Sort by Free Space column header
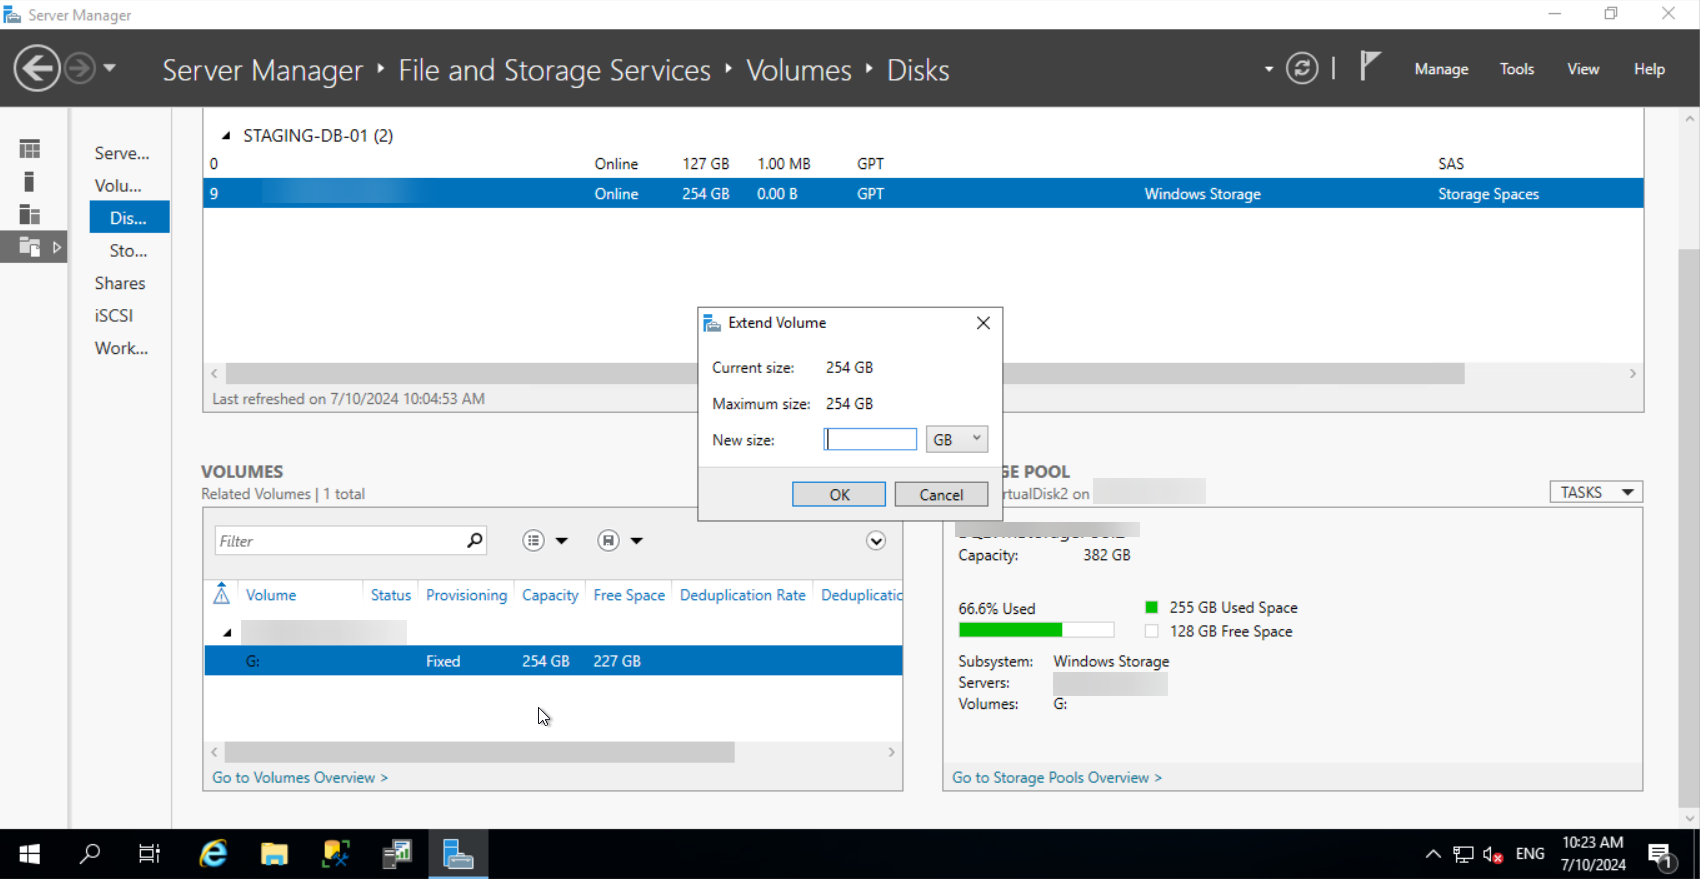1700x879 pixels. coord(629,595)
